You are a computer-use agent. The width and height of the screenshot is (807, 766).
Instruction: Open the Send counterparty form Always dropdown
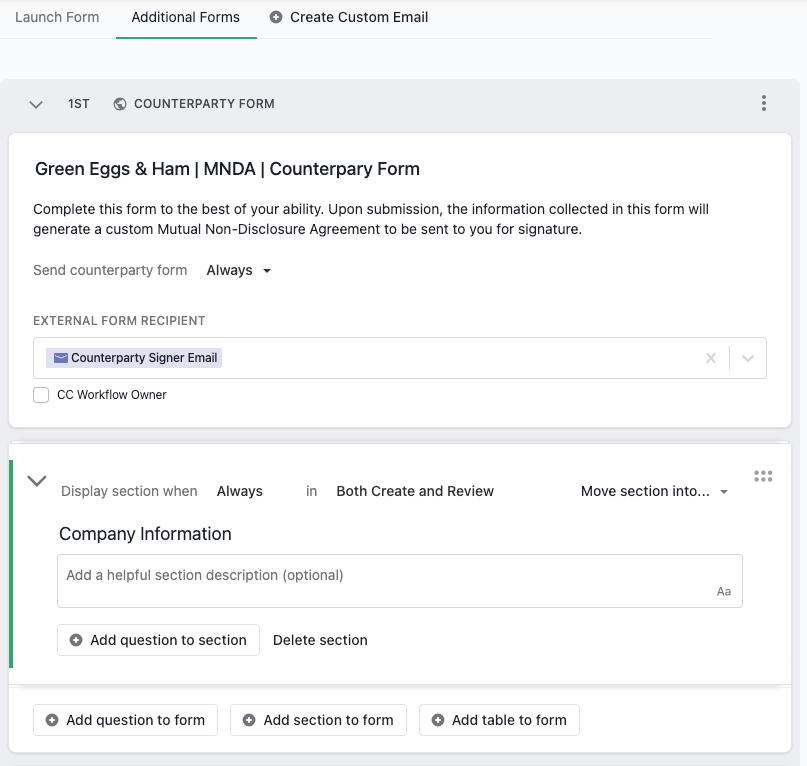click(x=239, y=270)
